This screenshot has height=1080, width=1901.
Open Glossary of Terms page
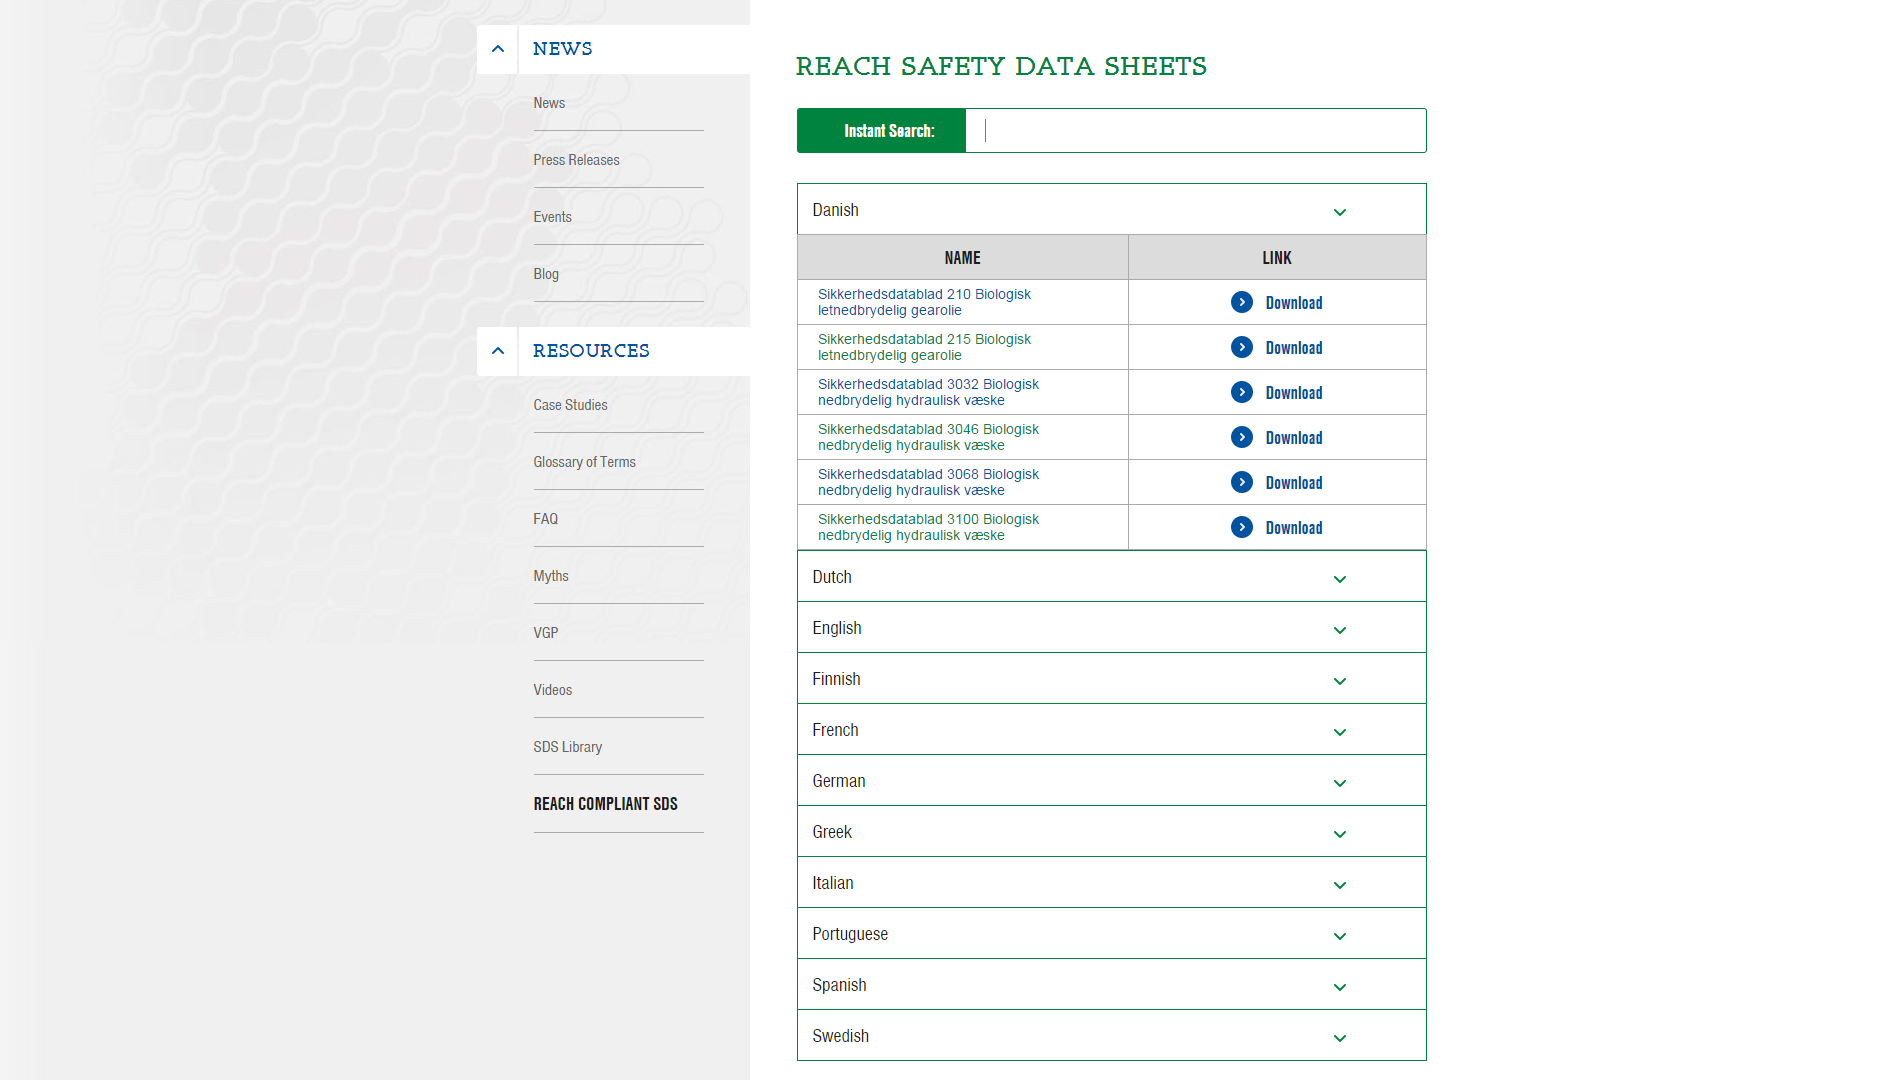tap(584, 462)
